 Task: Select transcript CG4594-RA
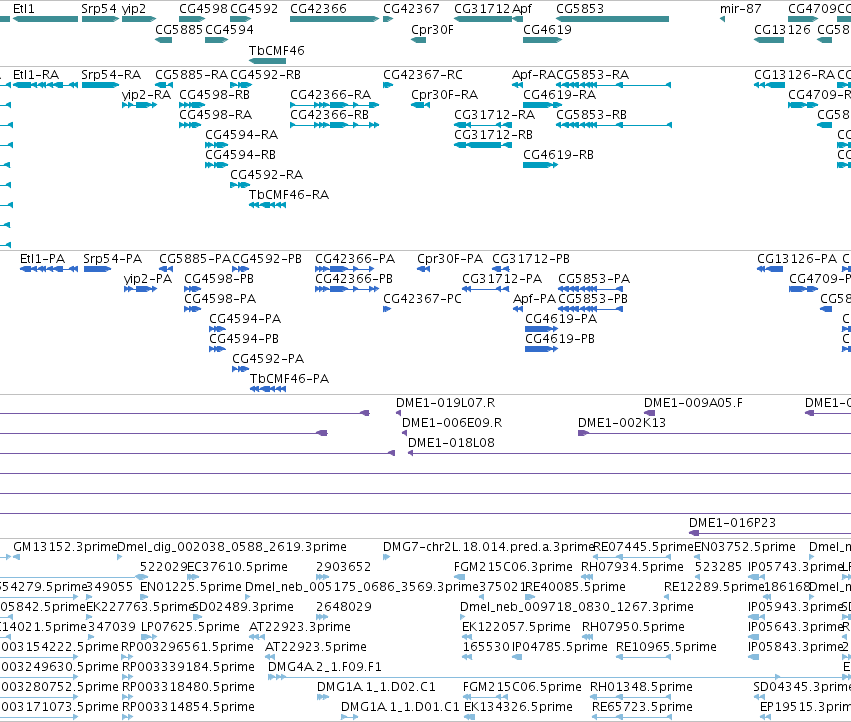click(x=217, y=145)
